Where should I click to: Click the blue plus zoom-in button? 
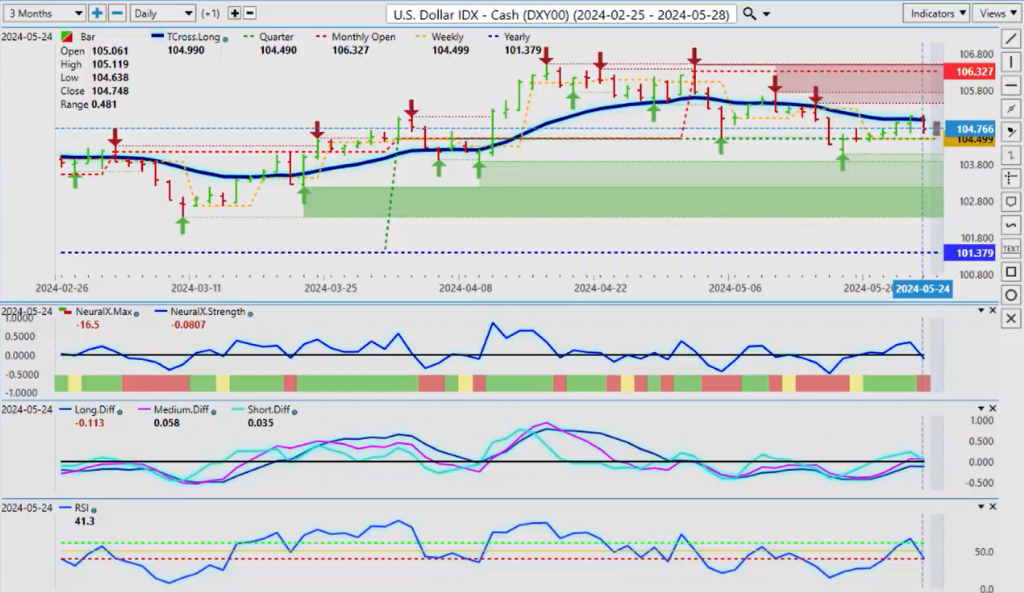click(x=97, y=13)
